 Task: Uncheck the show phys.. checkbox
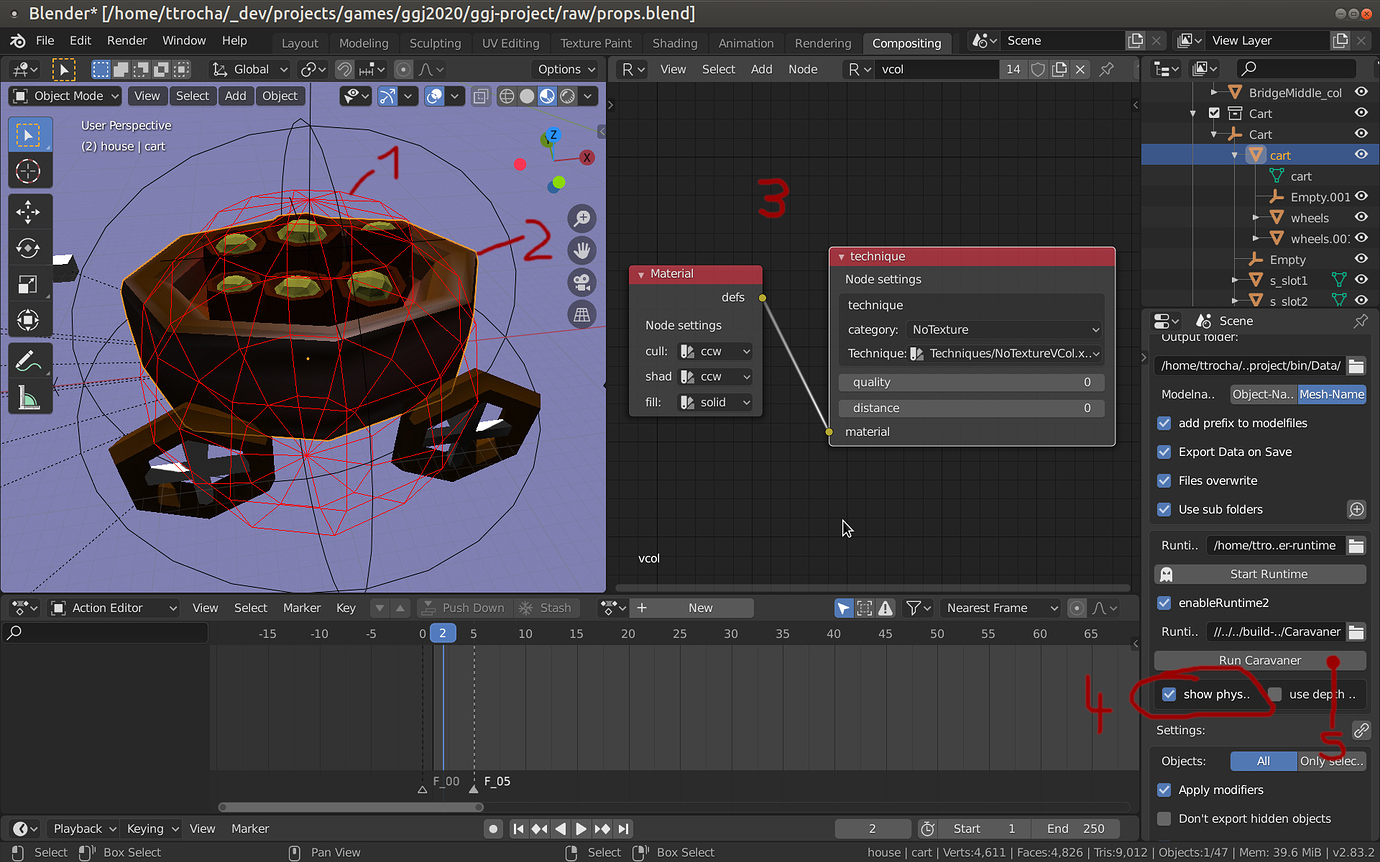(1169, 694)
